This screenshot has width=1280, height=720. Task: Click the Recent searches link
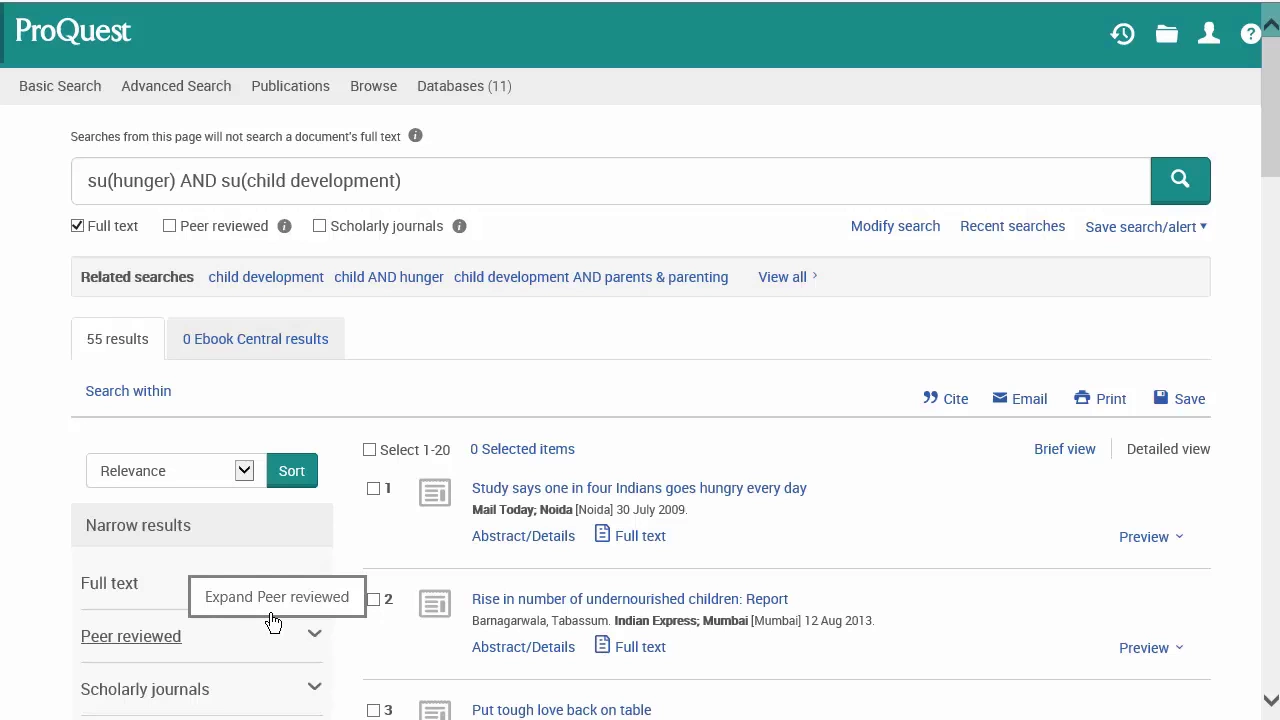click(1012, 226)
